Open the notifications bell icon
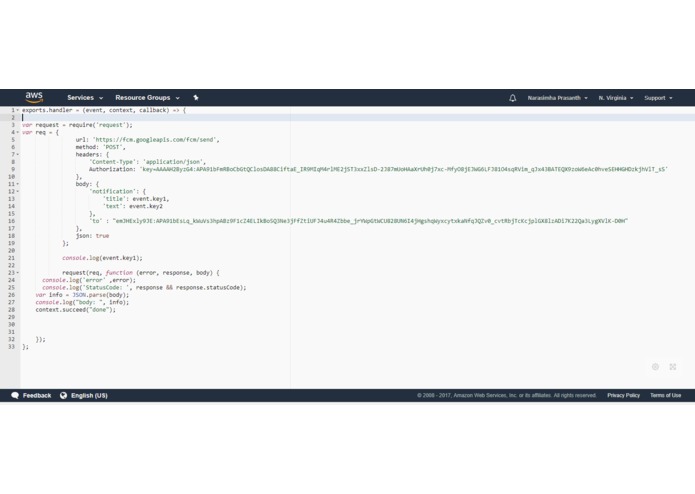Screen dimensions: 695x494 pos(512,98)
